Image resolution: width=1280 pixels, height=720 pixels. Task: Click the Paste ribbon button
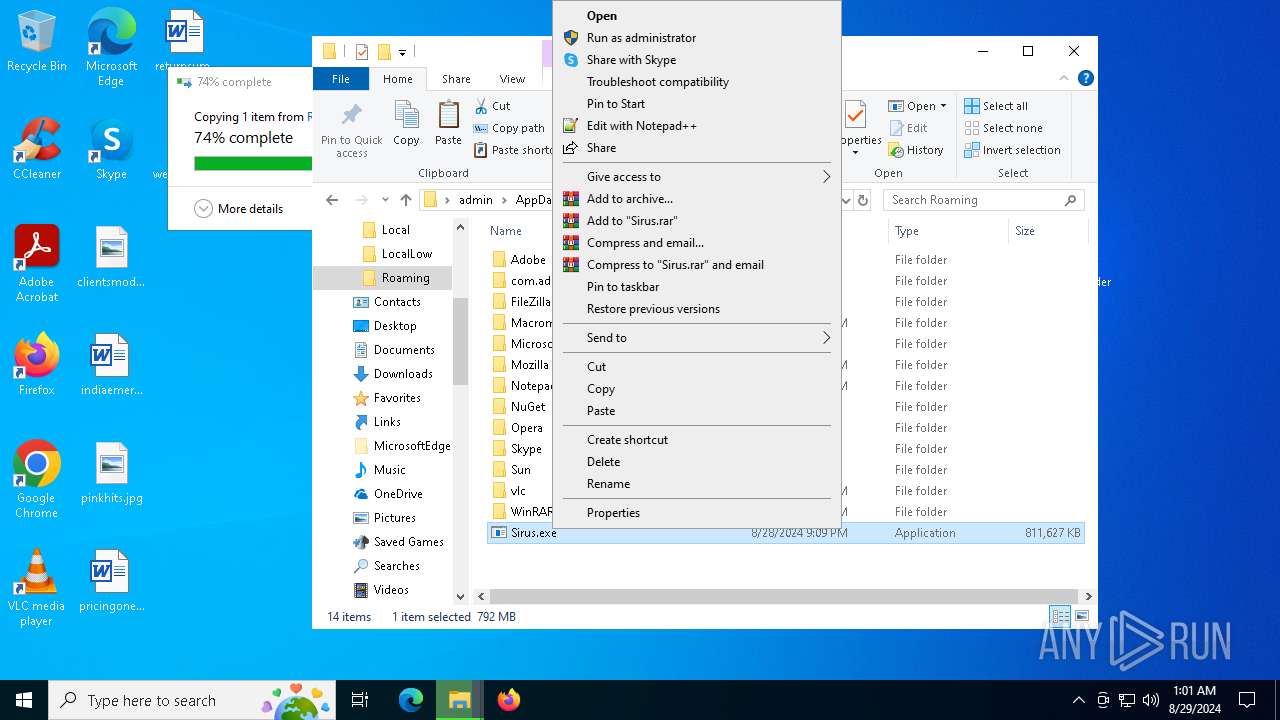448,123
